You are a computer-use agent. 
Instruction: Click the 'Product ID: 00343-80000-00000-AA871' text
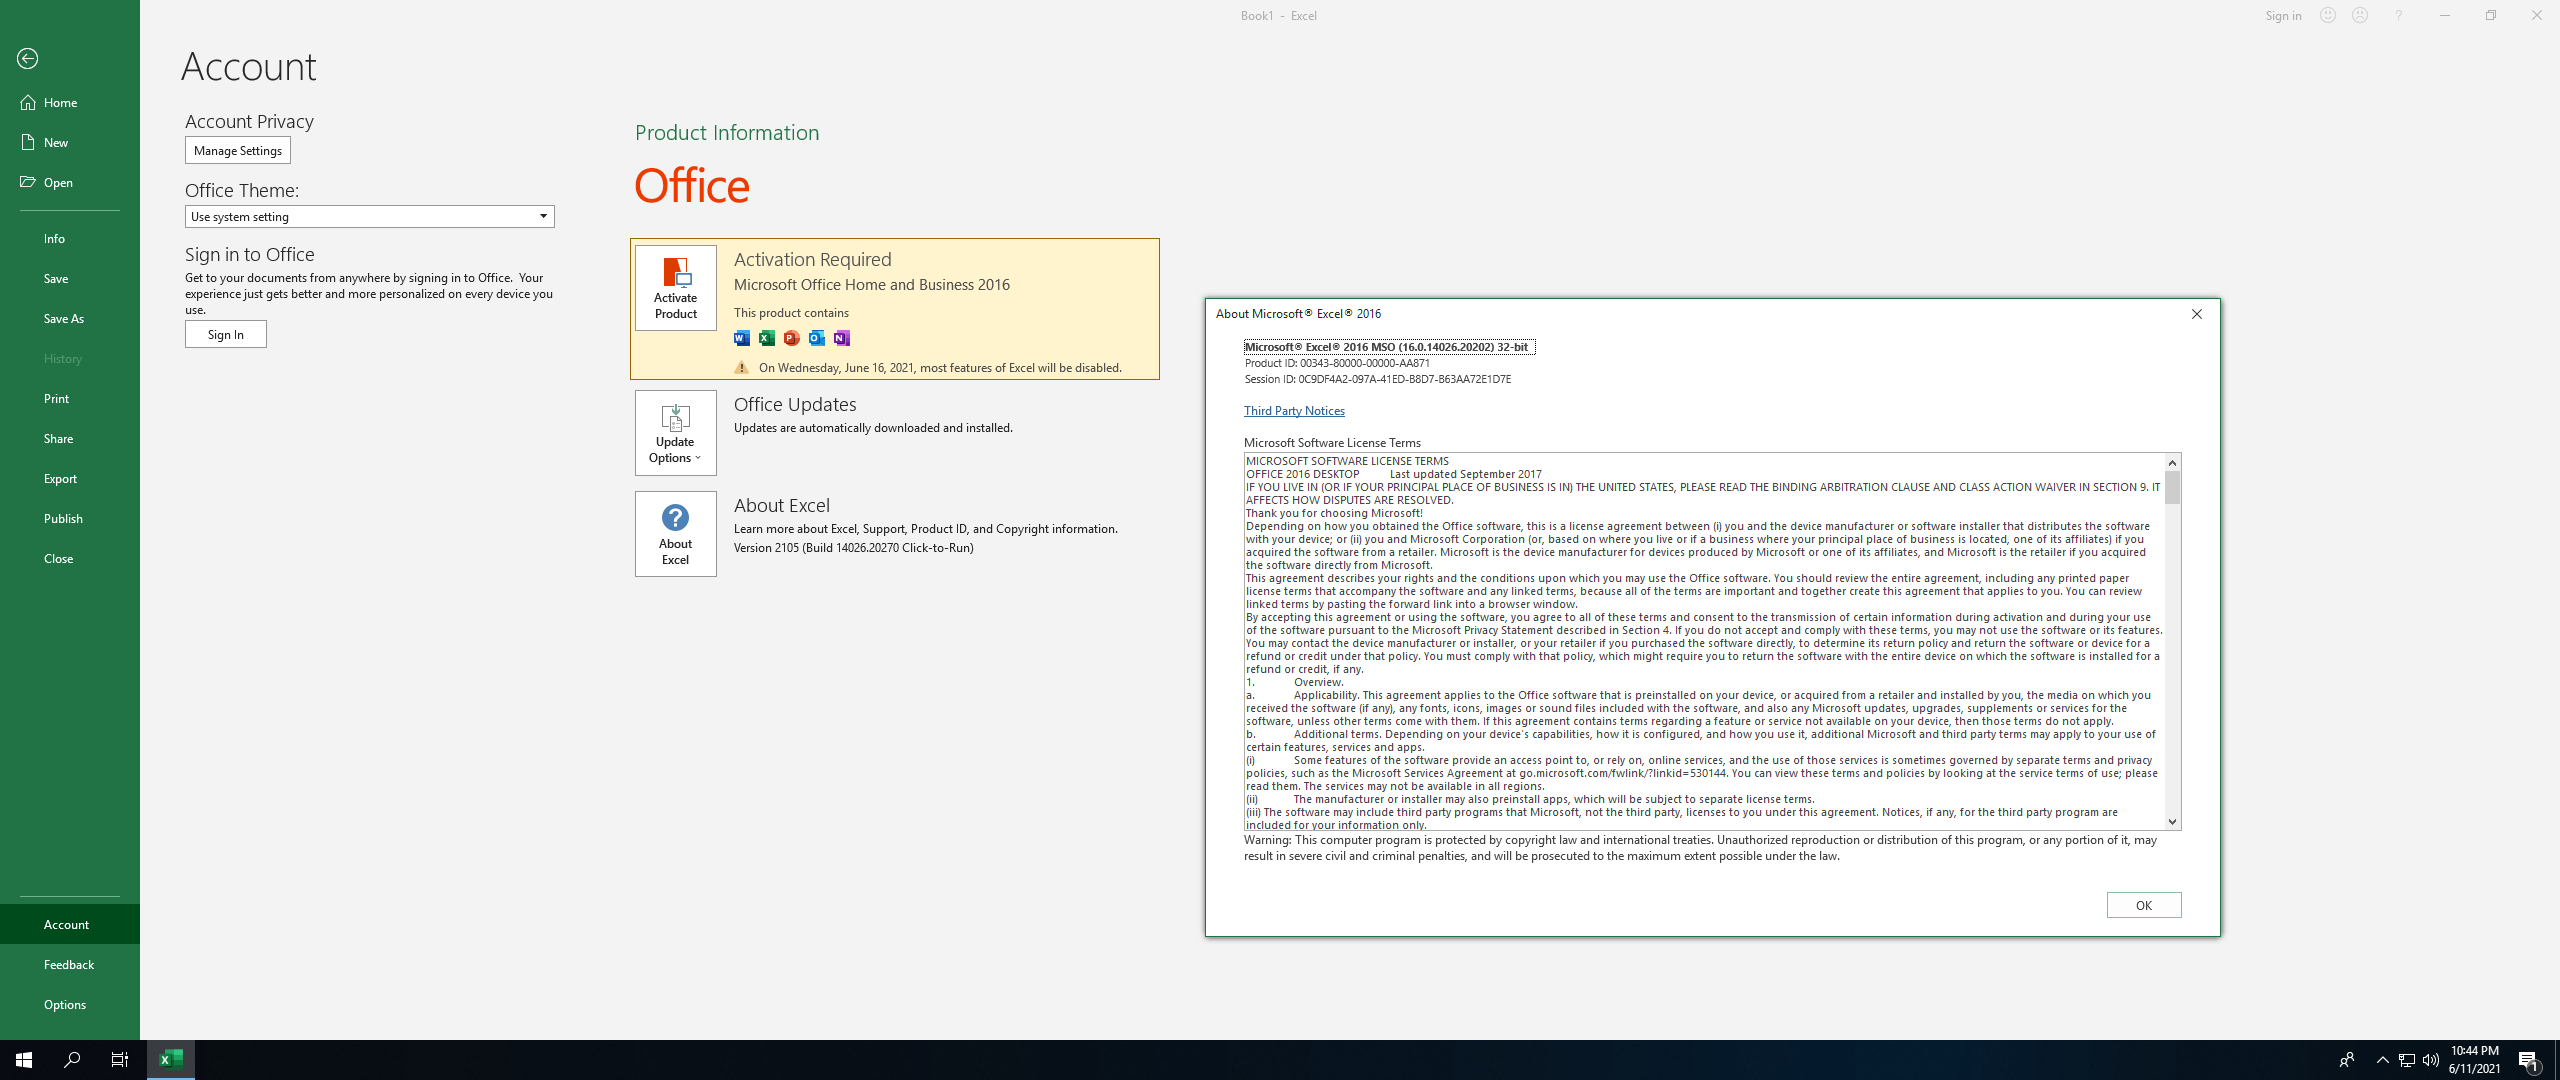tap(1337, 363)
